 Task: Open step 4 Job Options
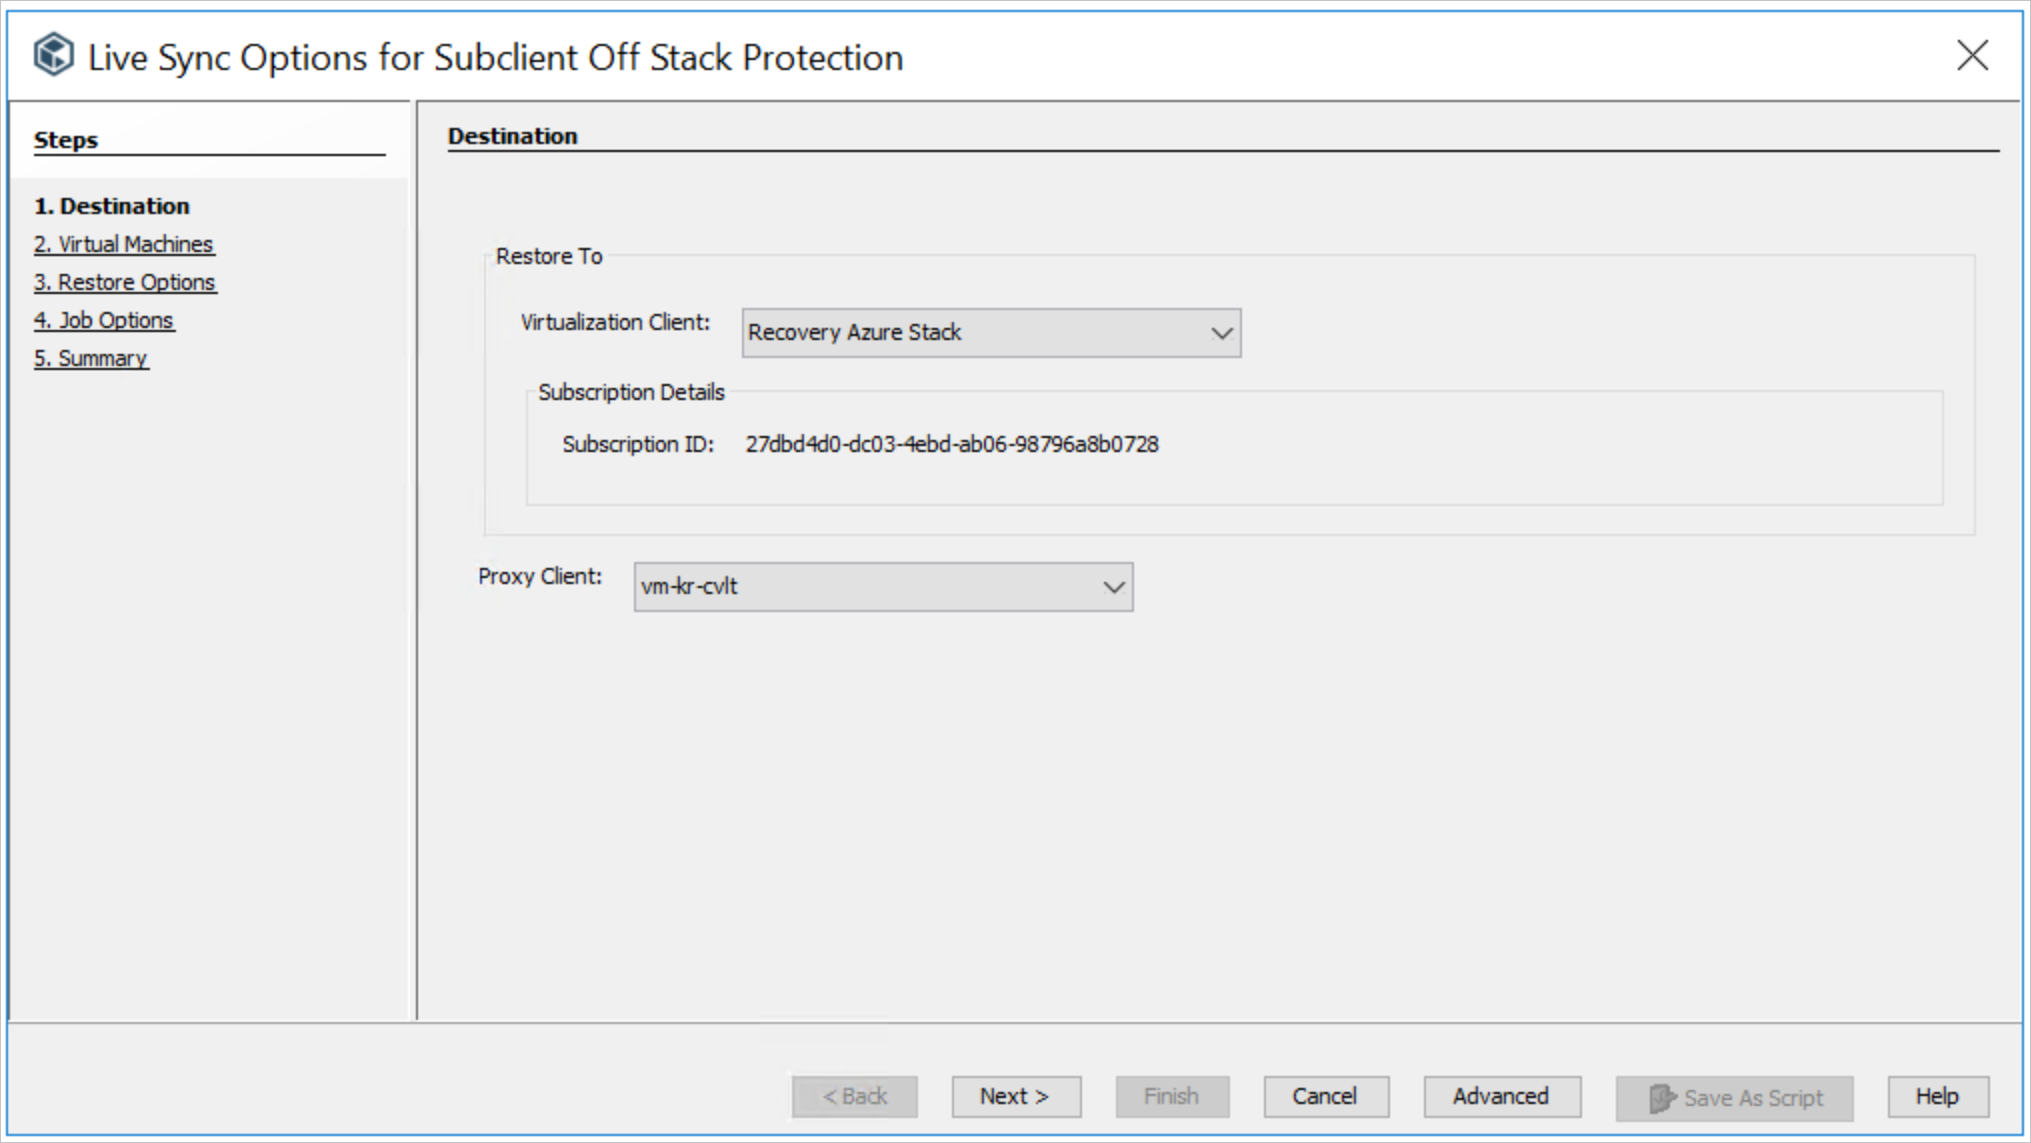104,320
